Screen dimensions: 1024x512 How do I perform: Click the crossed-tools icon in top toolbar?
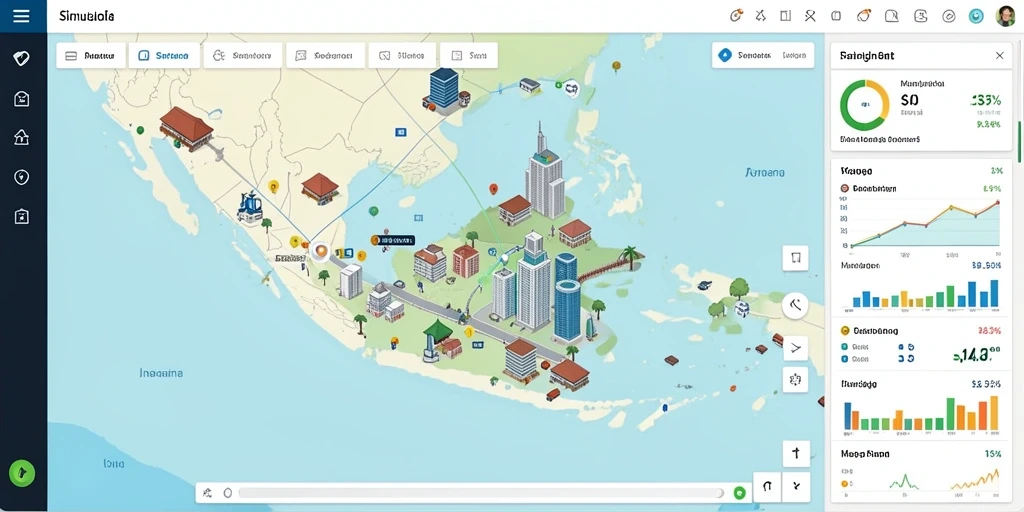click(810, 16)
